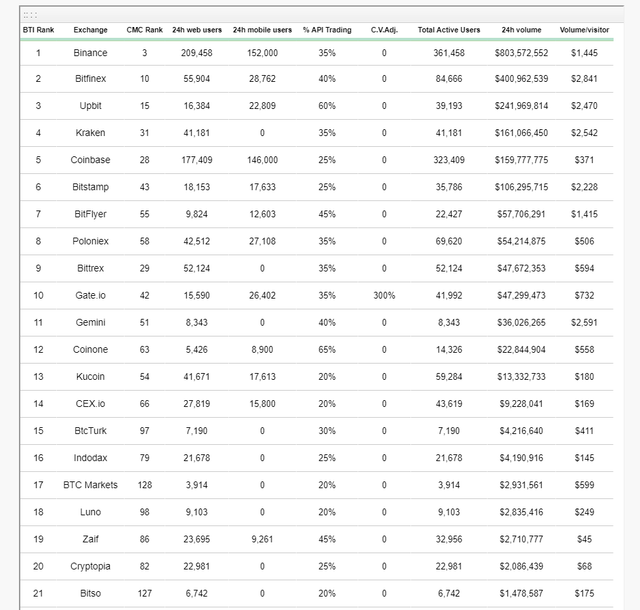Select the BTC Markets exchange name

click(x=90, y=485)
